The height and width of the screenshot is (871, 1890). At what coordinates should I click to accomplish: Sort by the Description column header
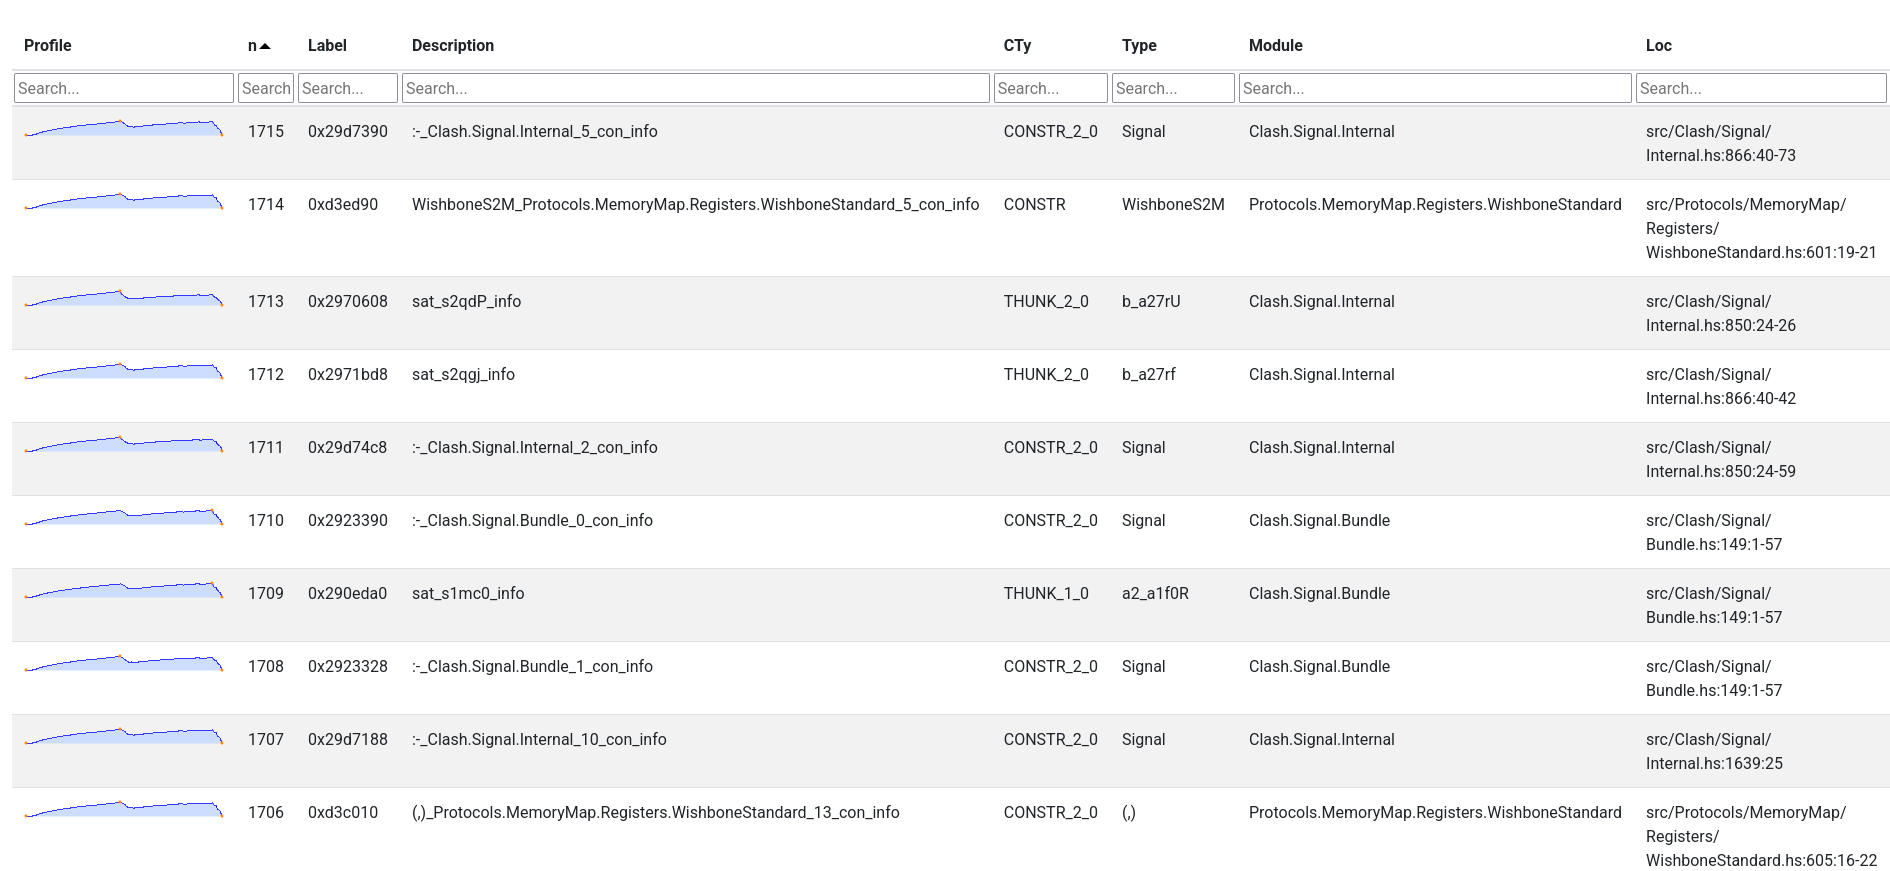452,46
